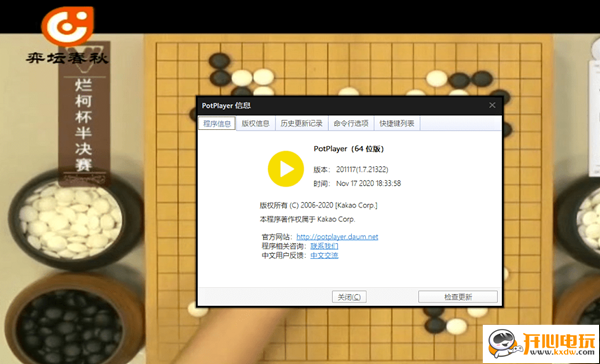The image size is (600, 364).
Task: Click the PotPlayer (64 位版) heading
Action: 349,149
